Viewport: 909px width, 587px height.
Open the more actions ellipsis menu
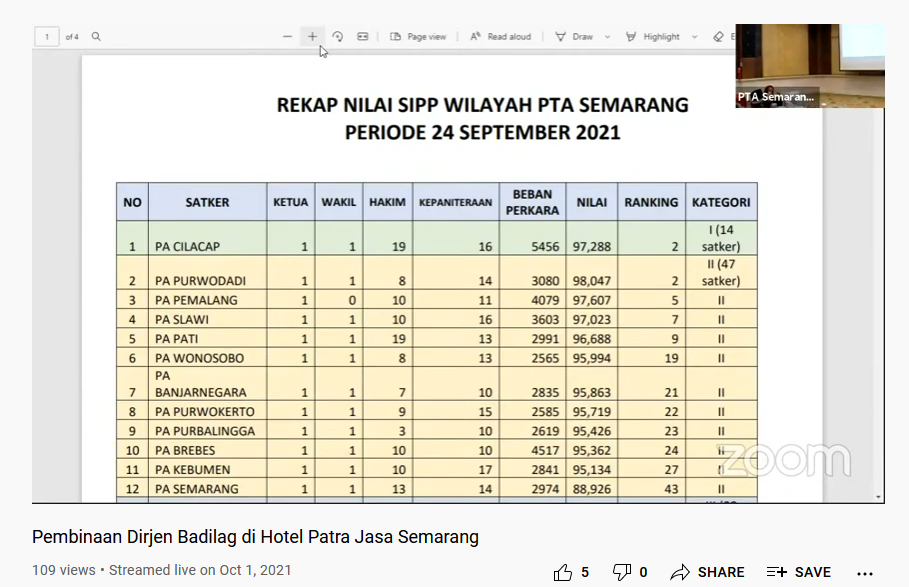pos(866,572)
